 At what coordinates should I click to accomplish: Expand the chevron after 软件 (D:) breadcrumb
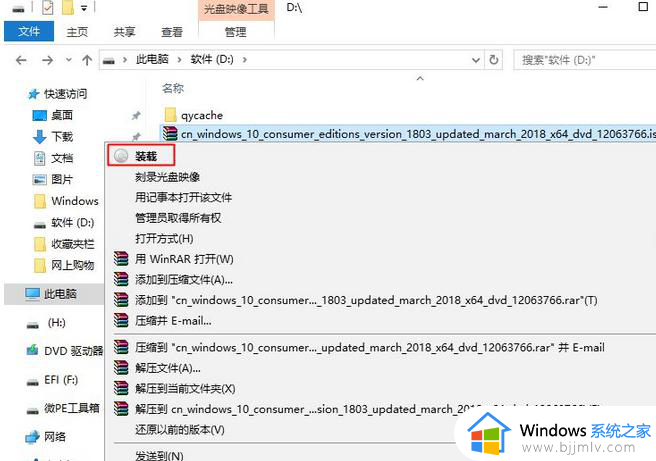pyautogui.click(x=245, y=60)
